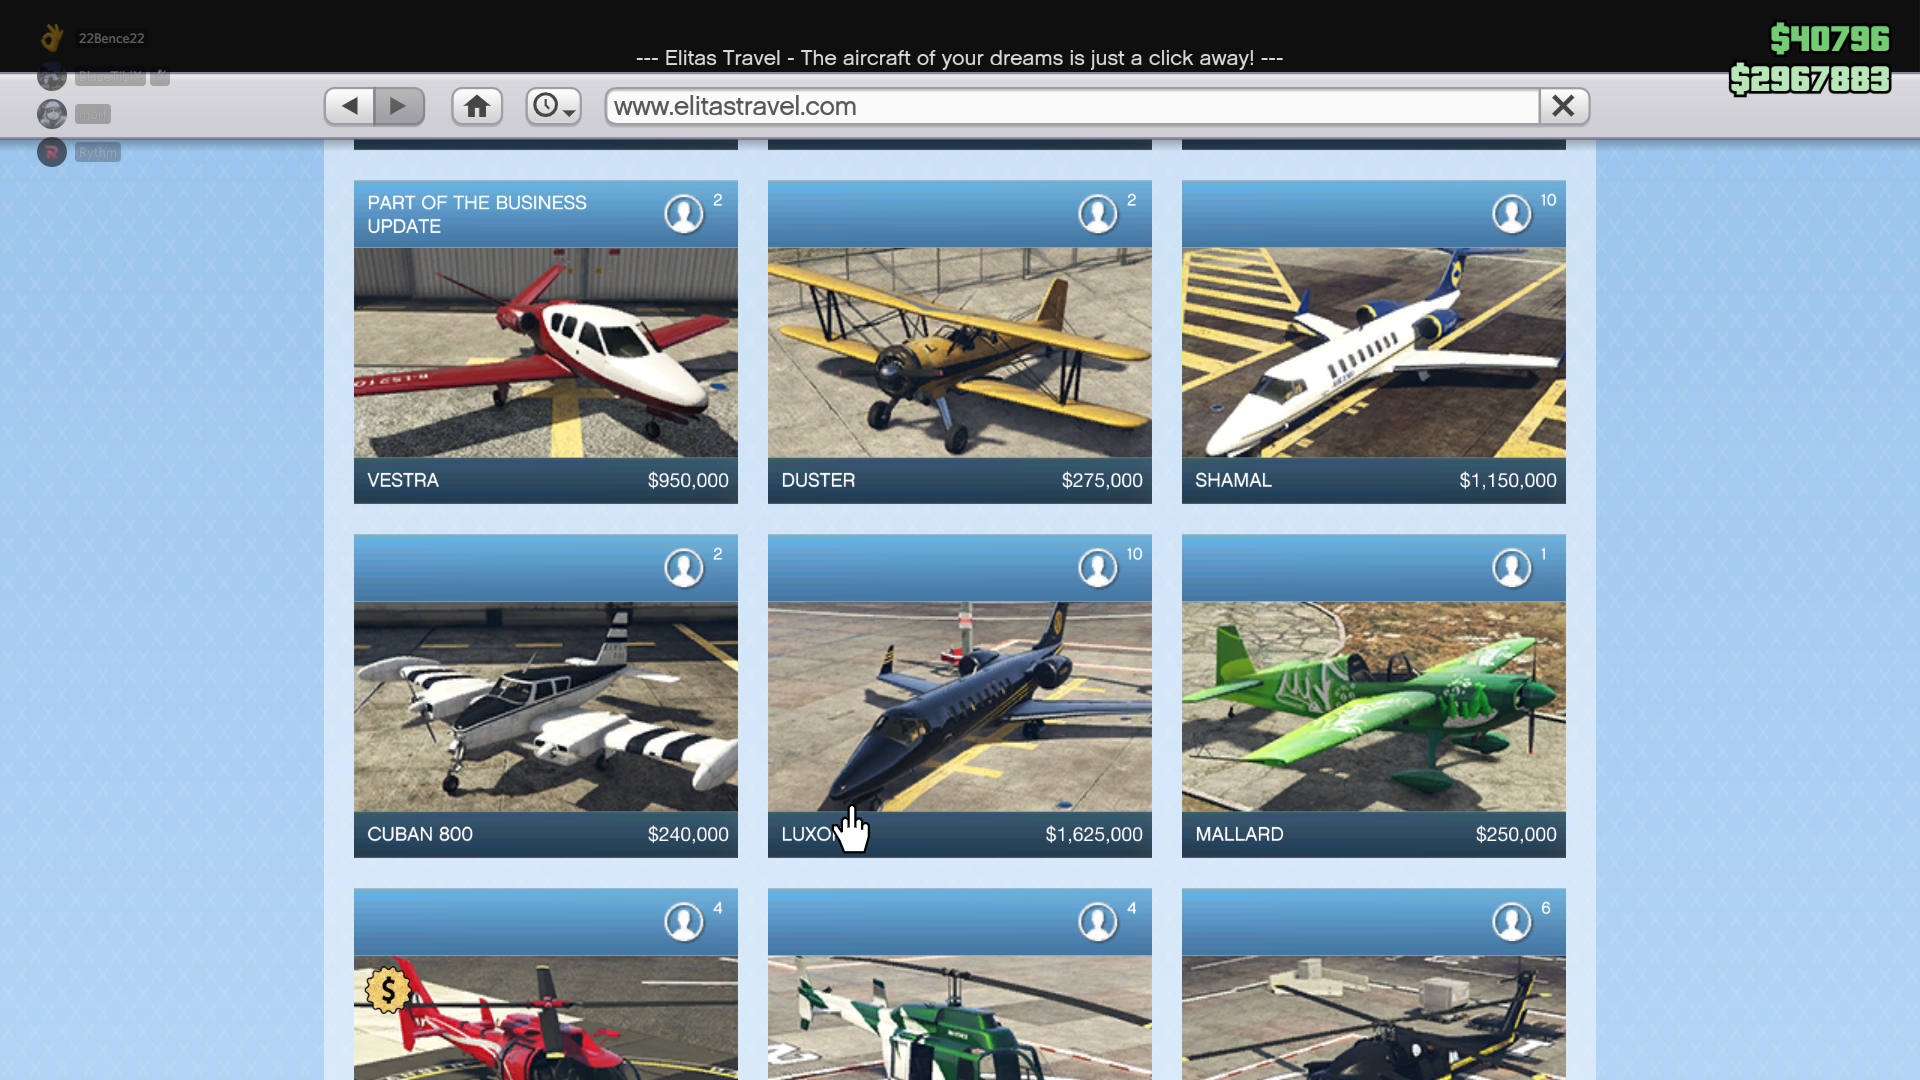Select the Cuban 800 plane image

(x=546, y=707)
